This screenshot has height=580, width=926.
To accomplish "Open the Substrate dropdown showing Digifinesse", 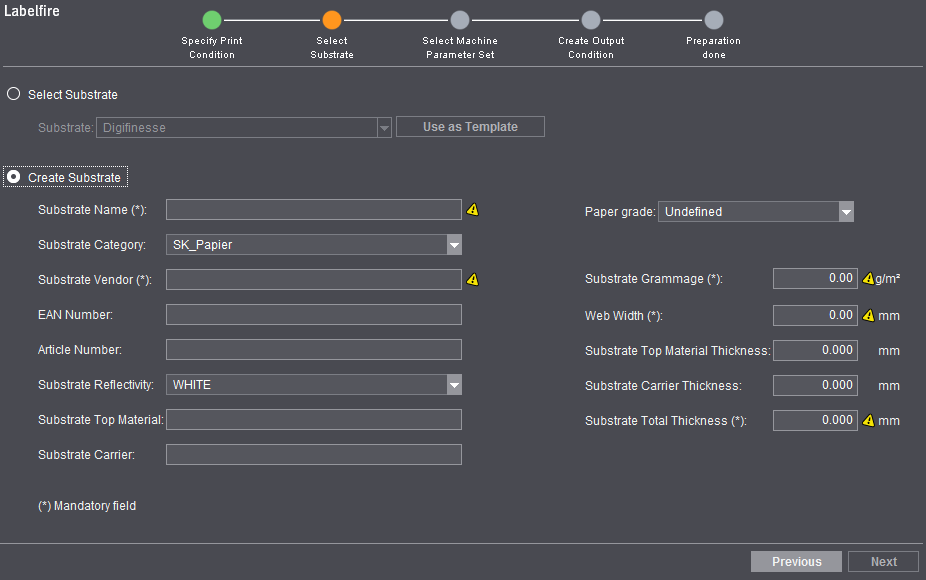I will 244,128.
